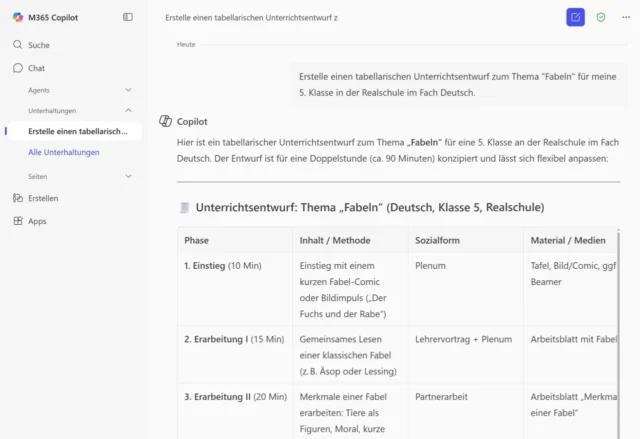The height and width of the screenshot is (439, 640).
Task: Click the Seiten section label
Action: coord(38,176)
